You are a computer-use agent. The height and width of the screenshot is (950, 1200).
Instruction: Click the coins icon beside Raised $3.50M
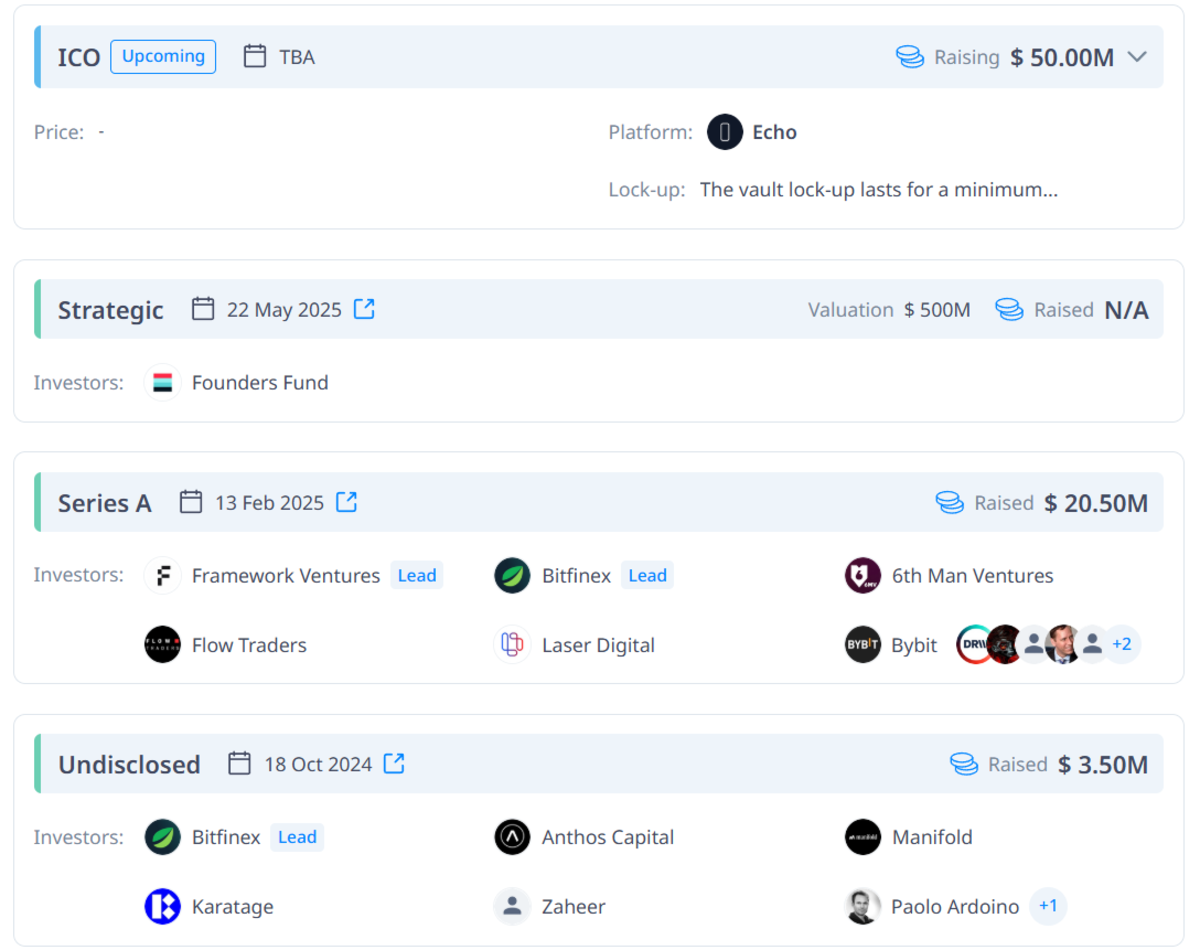tap(964, 765)
